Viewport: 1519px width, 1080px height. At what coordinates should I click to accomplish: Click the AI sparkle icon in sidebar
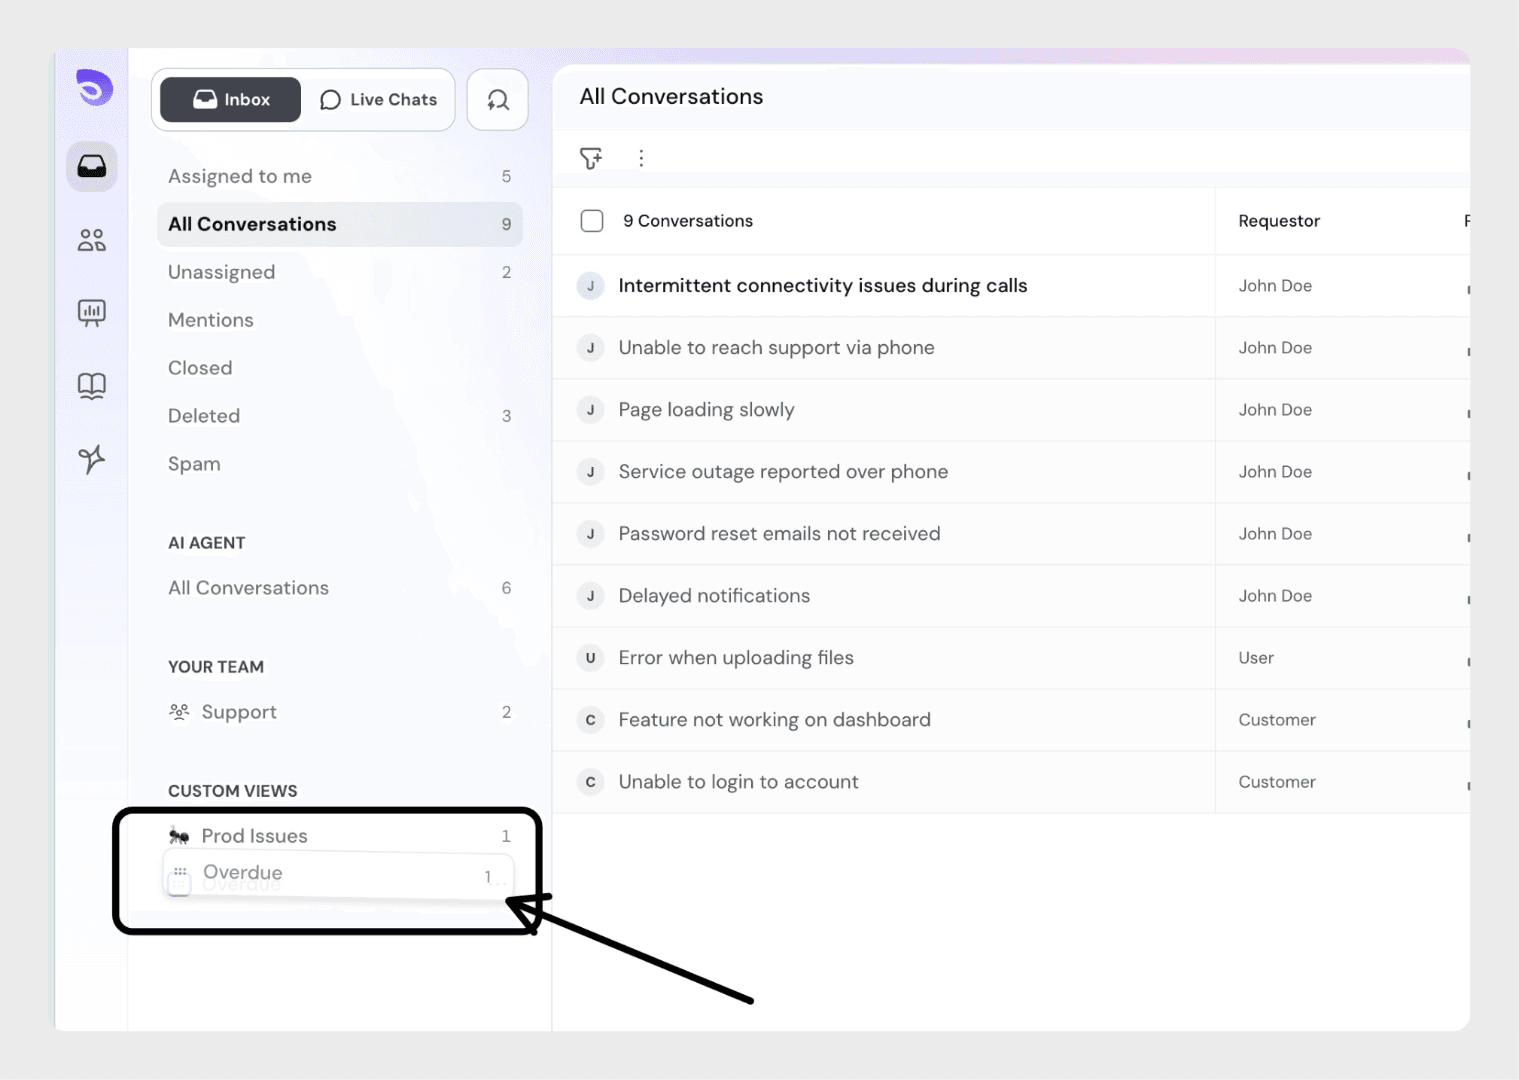click(x=92, y=459)
